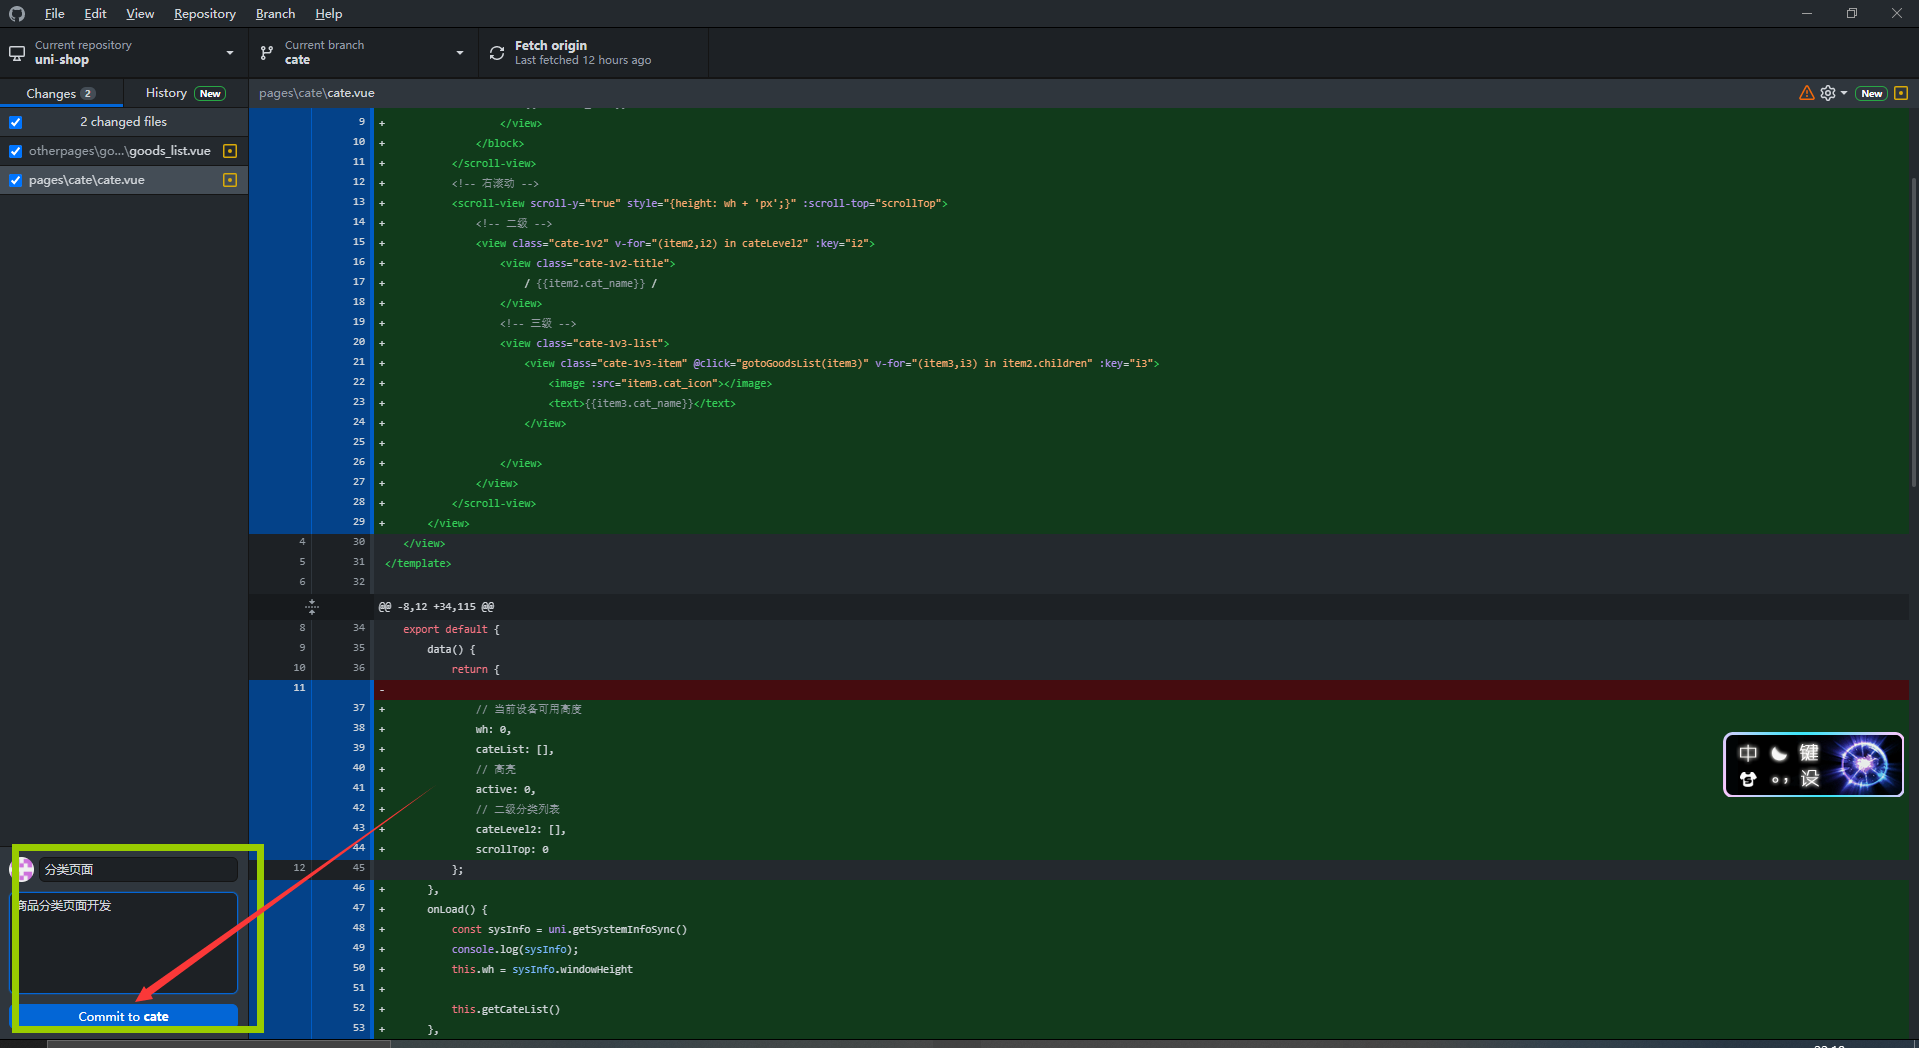Click the commit description text area
The height and width of the screenshot is (1048, 1919).
tap(124, 943)
